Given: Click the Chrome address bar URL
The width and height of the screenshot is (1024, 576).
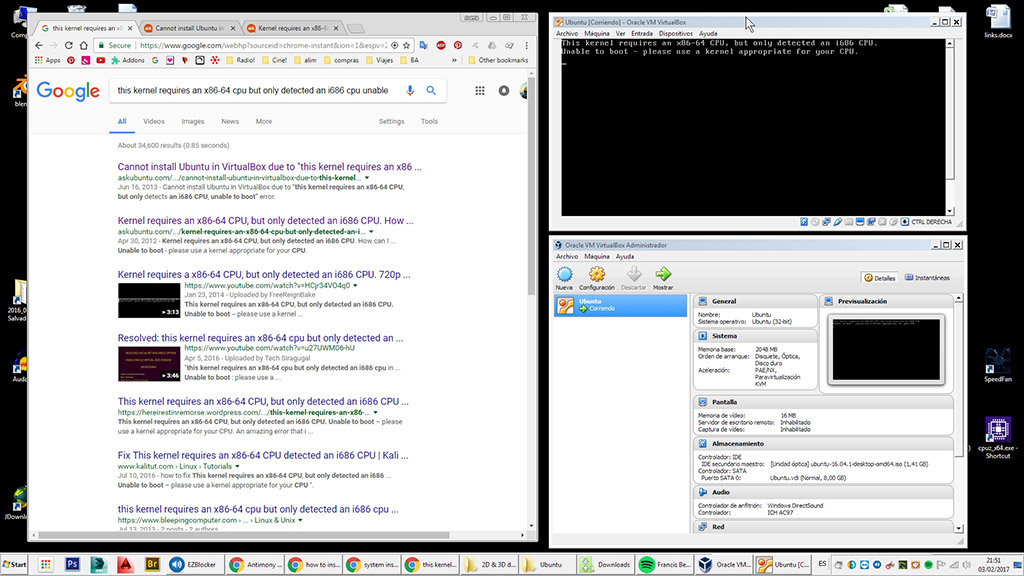Looking at the screenshot, I should [263, 45].
